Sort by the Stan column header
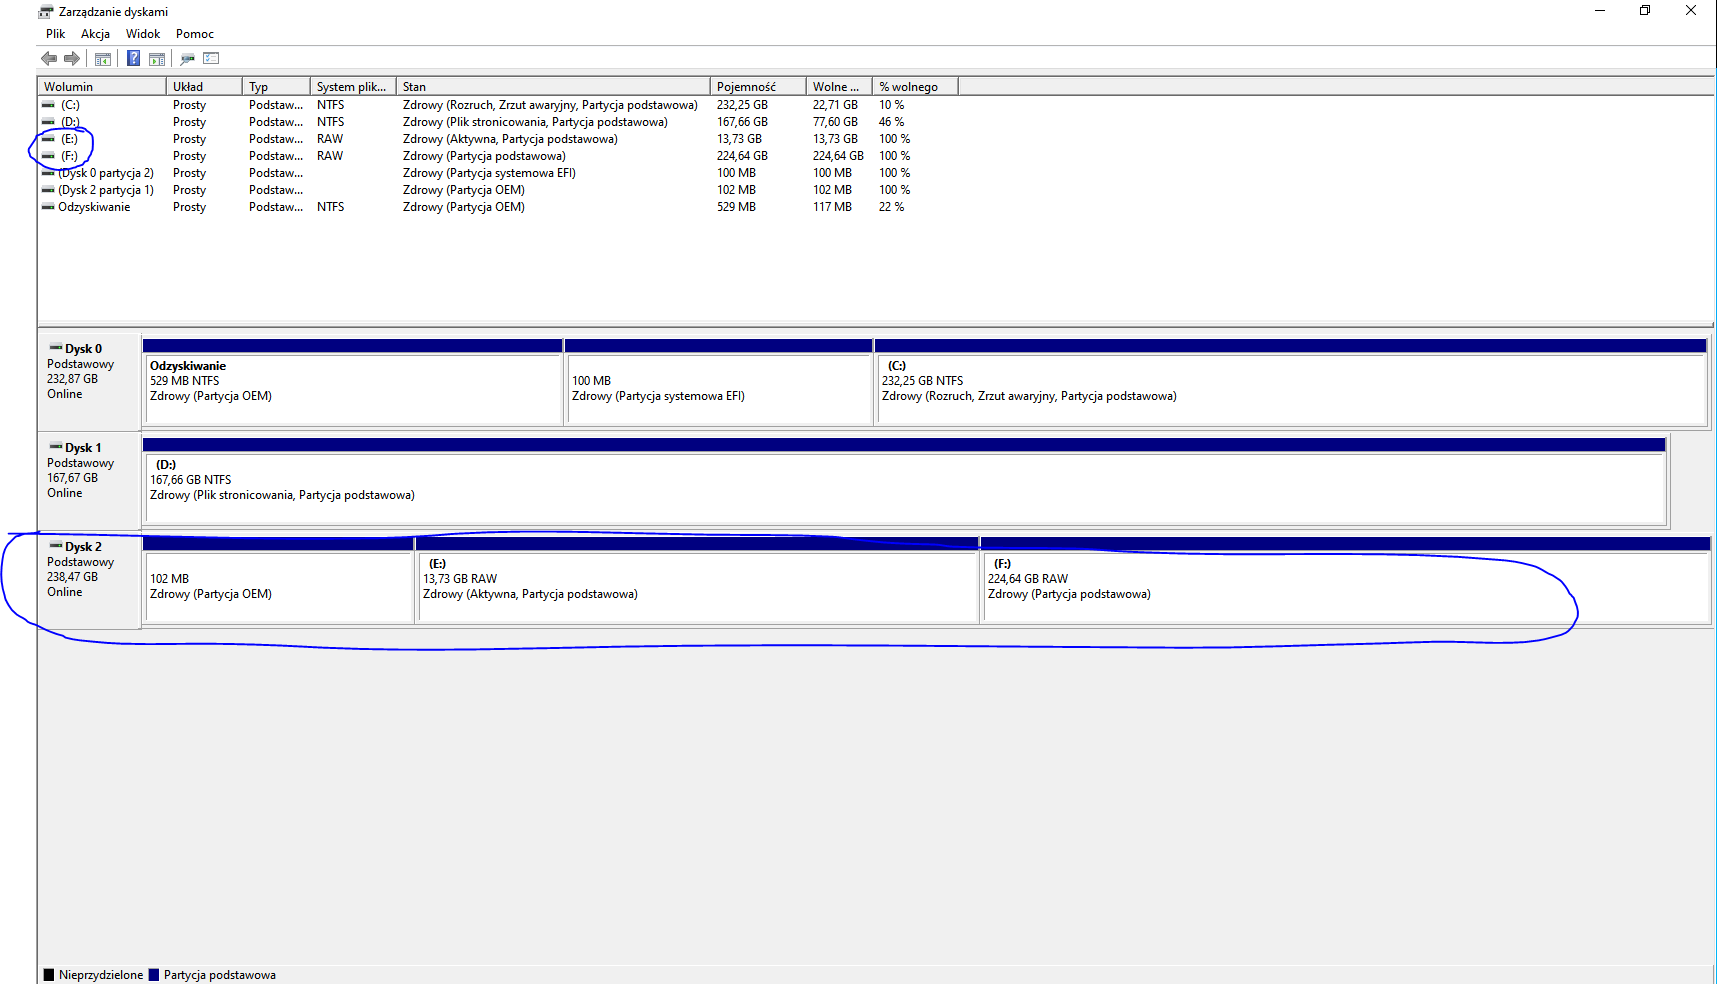Image resolution: width=1717 pixels, height=984 pixels. 553,87
